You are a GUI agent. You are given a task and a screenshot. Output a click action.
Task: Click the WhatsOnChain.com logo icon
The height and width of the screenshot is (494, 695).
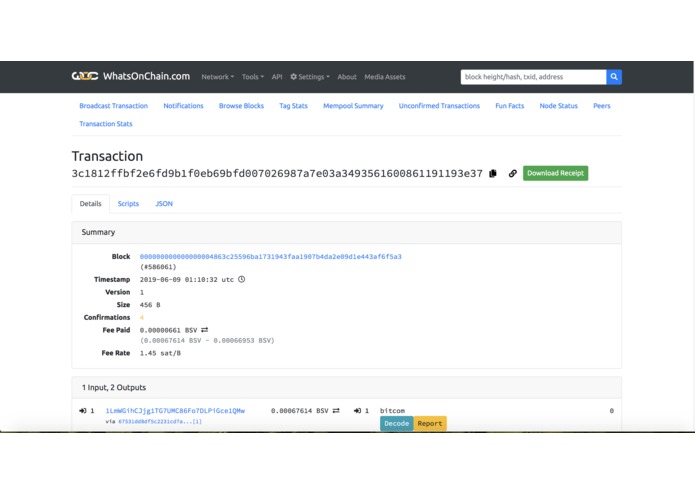(x=85, y=76)
